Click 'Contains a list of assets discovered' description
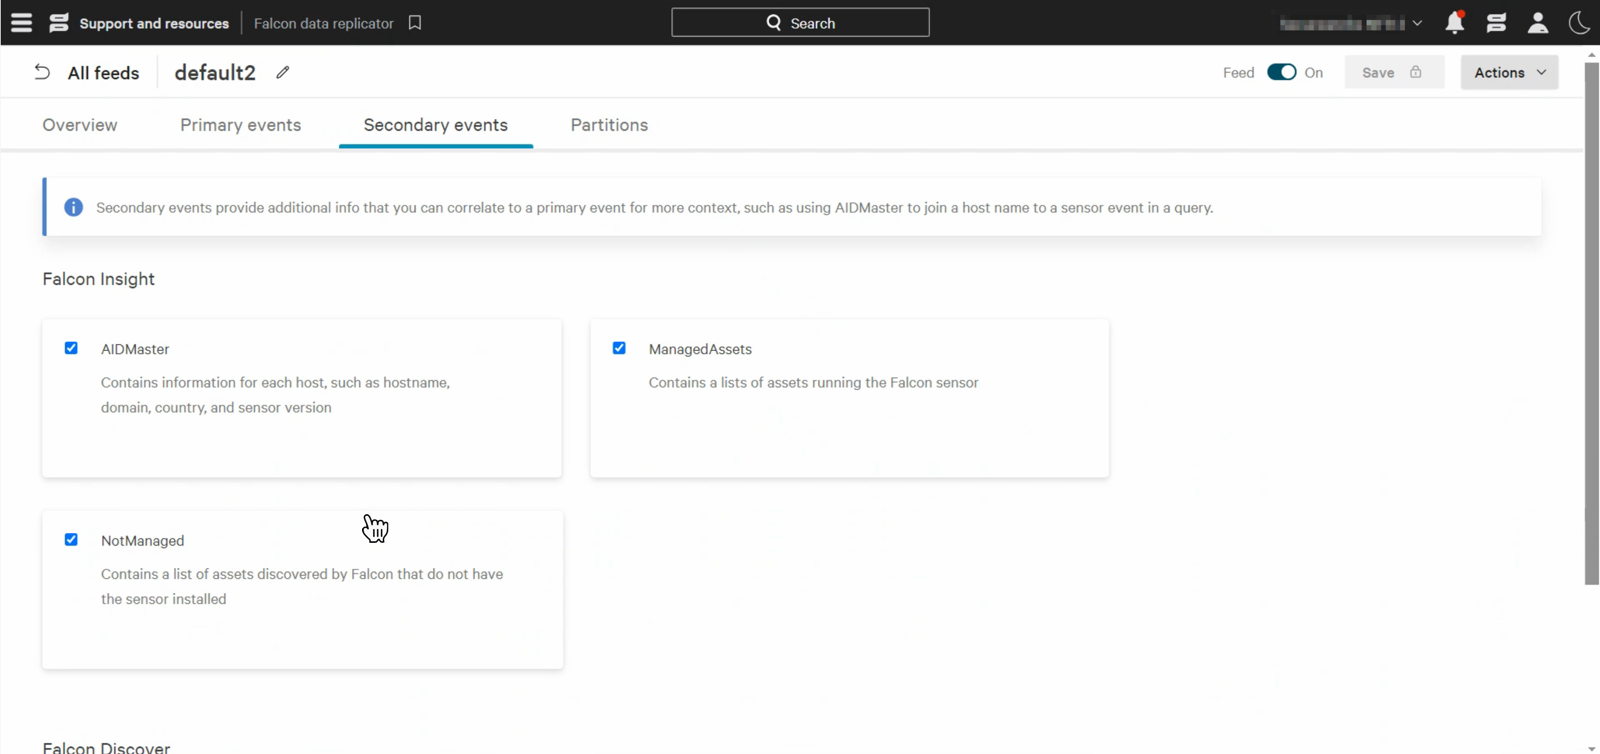This screenshot has width=1600, height=754. pos(302,586)
